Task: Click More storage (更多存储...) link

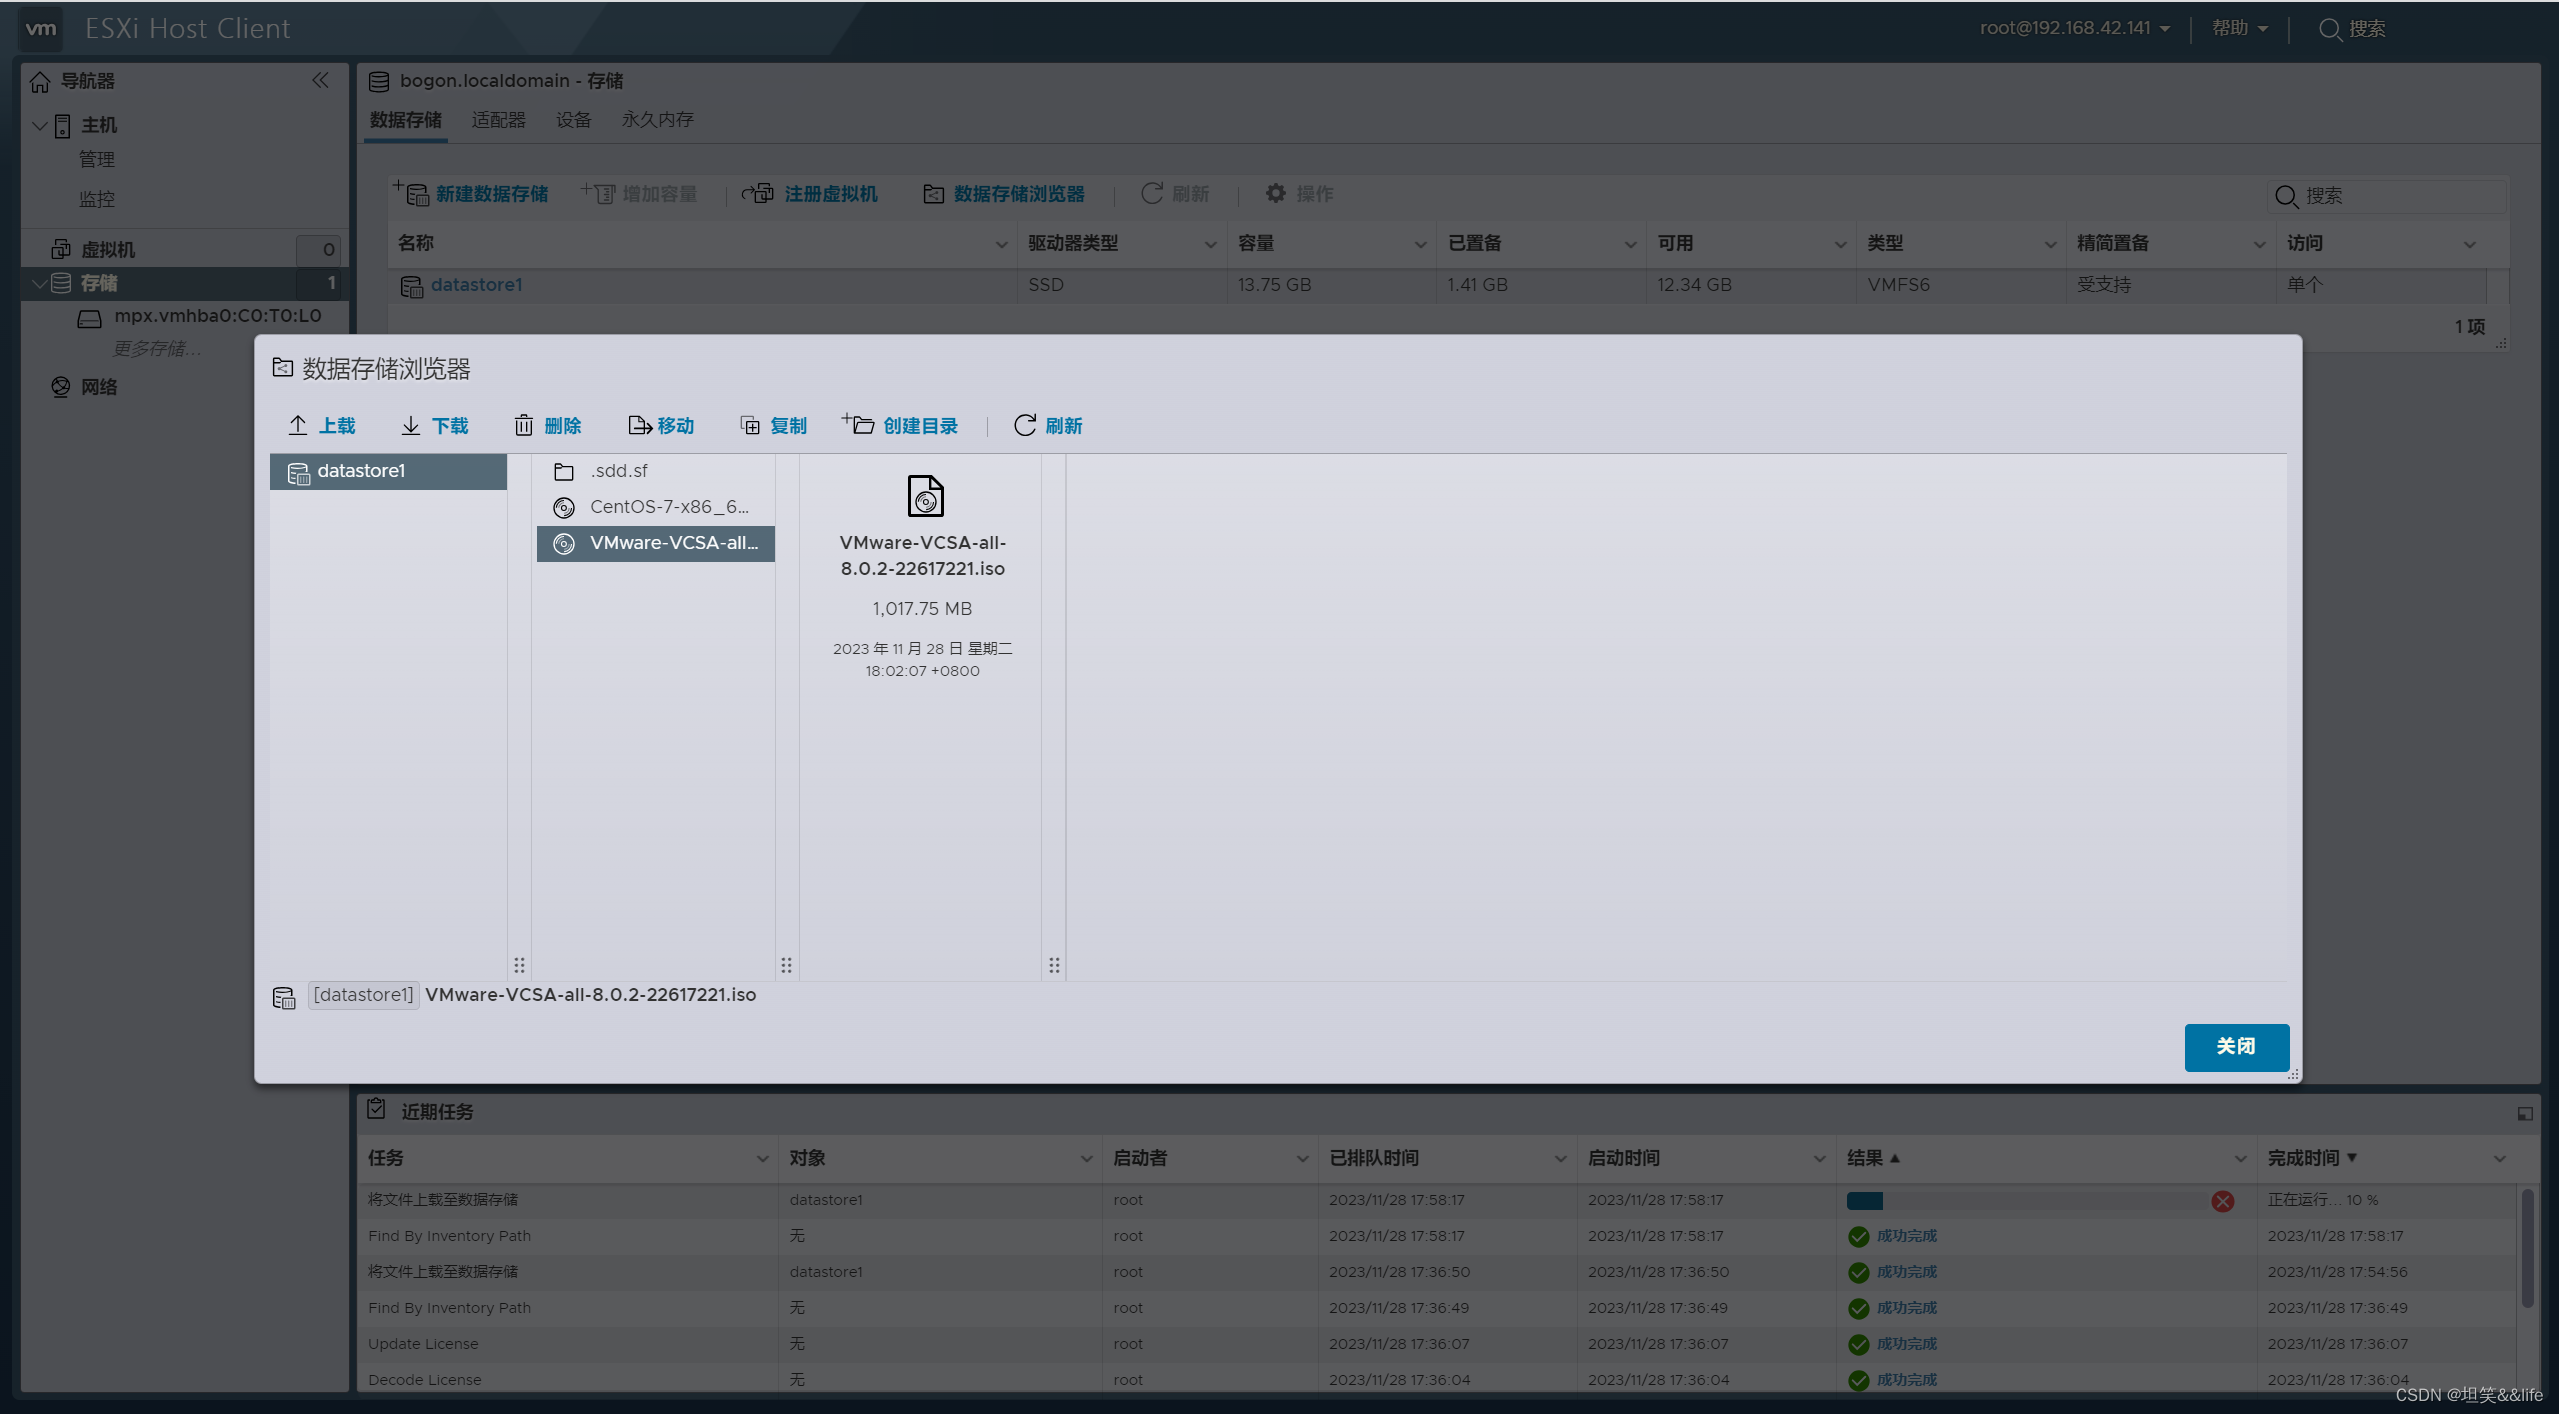Action: pyautogui.click(x=157, y=348)
